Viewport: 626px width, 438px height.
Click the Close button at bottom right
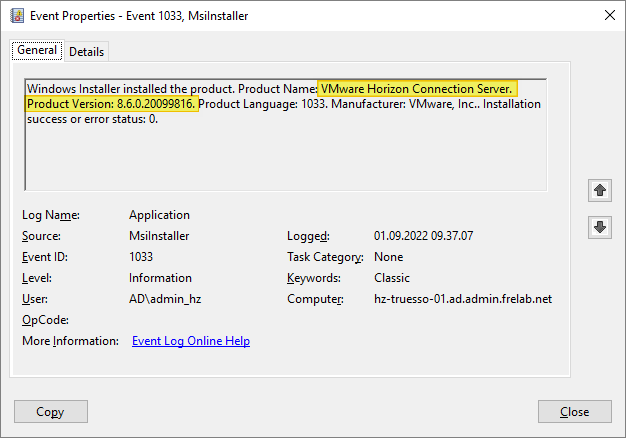[574, 411]
